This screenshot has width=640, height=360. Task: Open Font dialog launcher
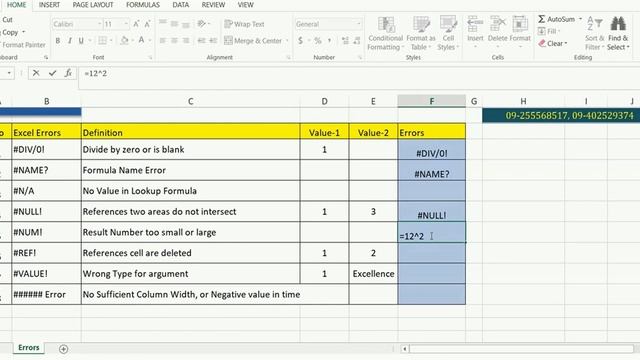pyautogui.click(x=150, y=58)
